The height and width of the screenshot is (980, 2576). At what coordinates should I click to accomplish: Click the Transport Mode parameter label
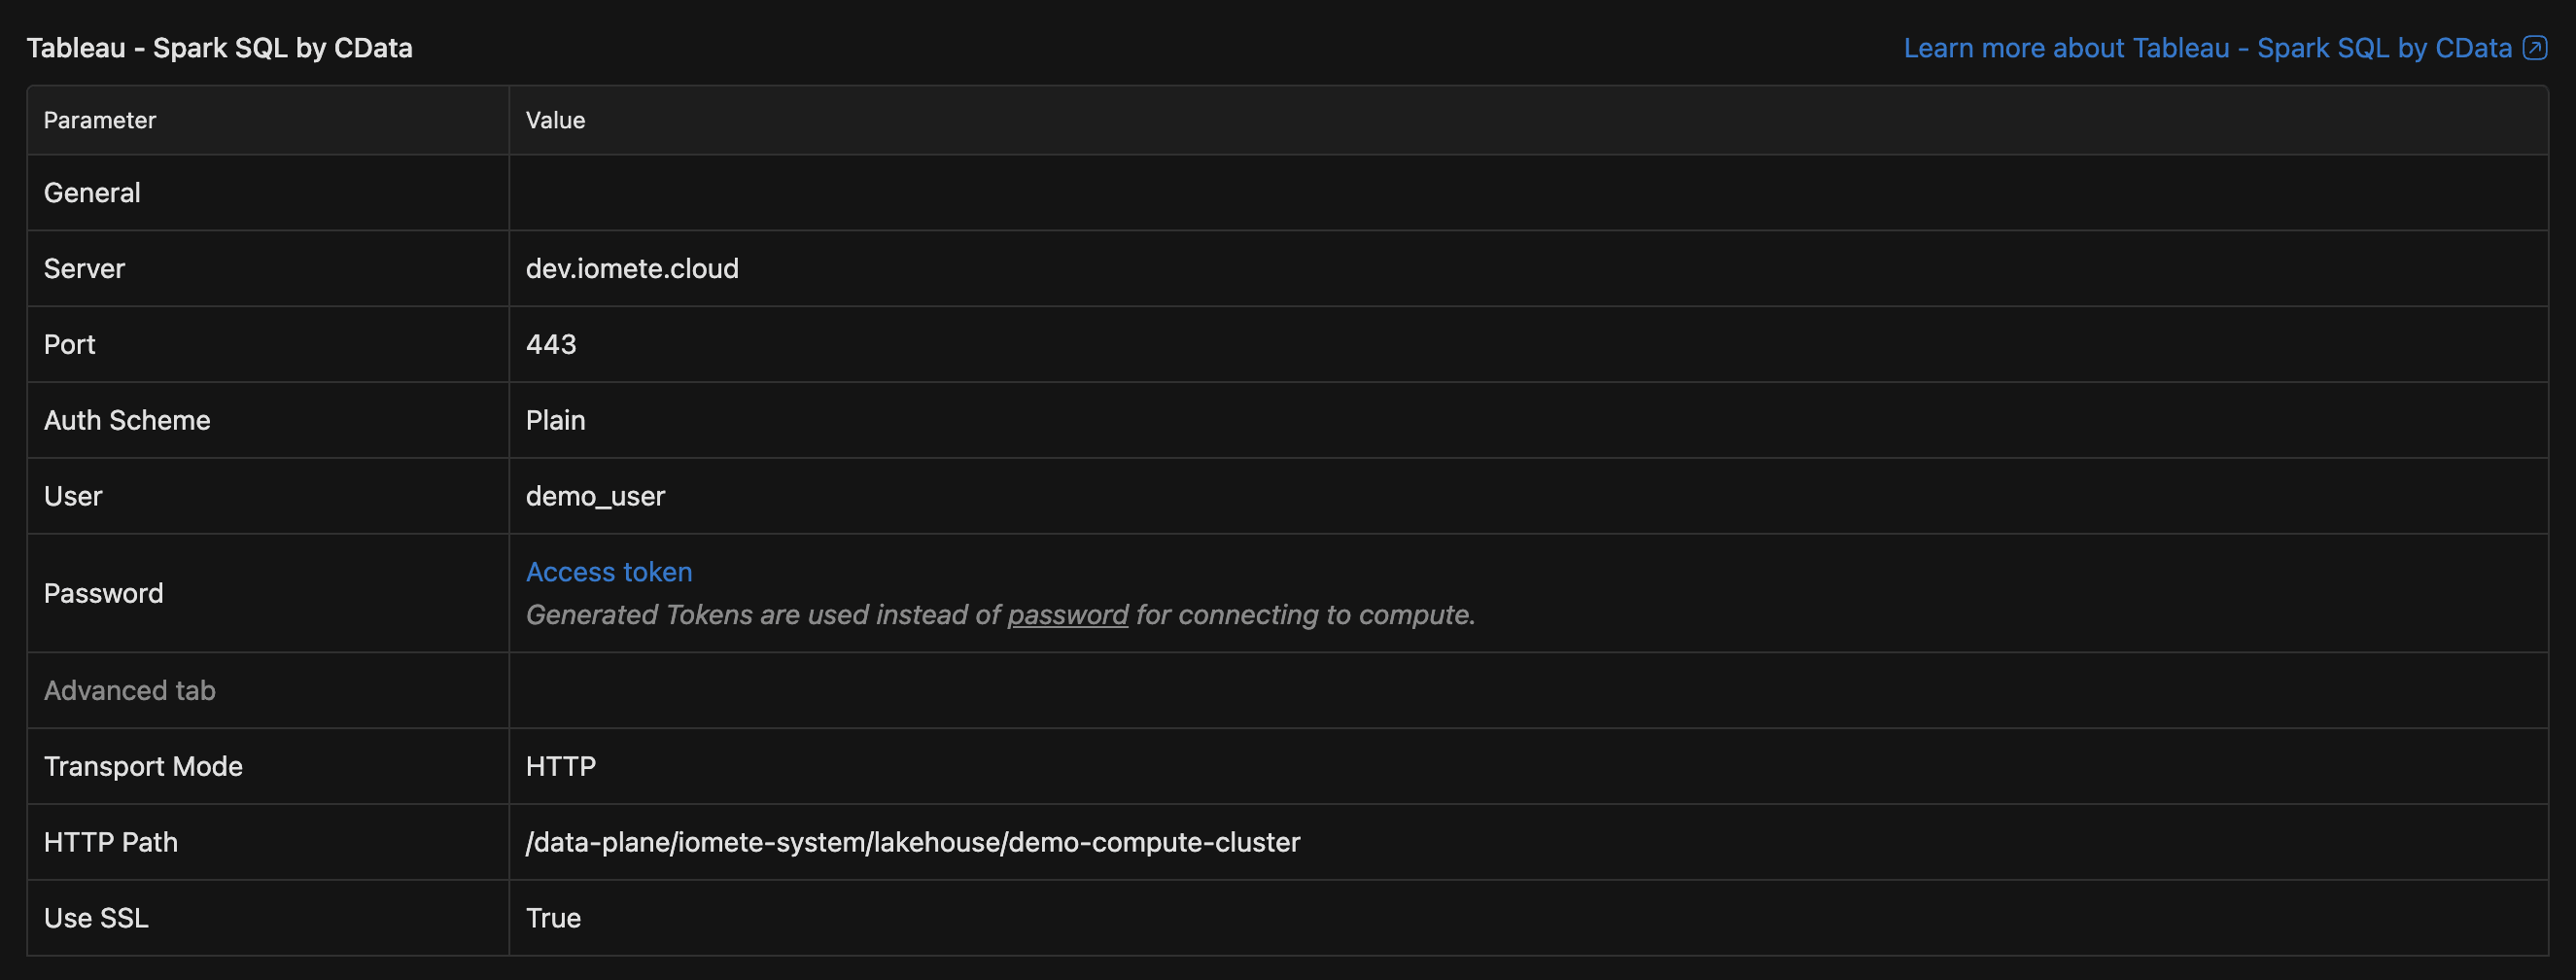coord(143,766)
